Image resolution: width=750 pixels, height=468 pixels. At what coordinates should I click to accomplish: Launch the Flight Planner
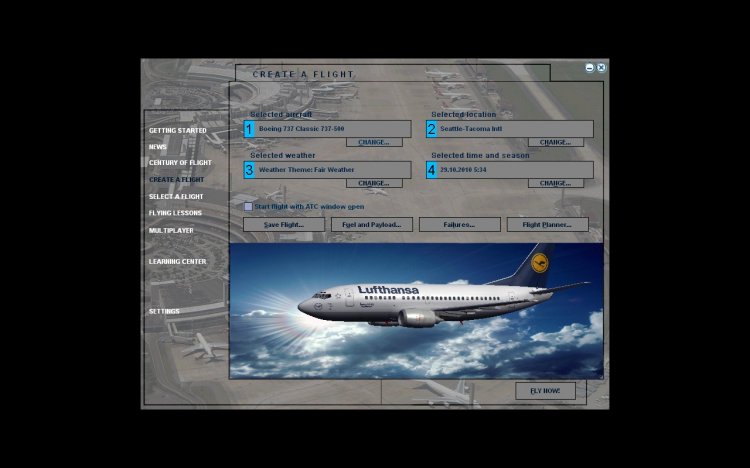548,224
